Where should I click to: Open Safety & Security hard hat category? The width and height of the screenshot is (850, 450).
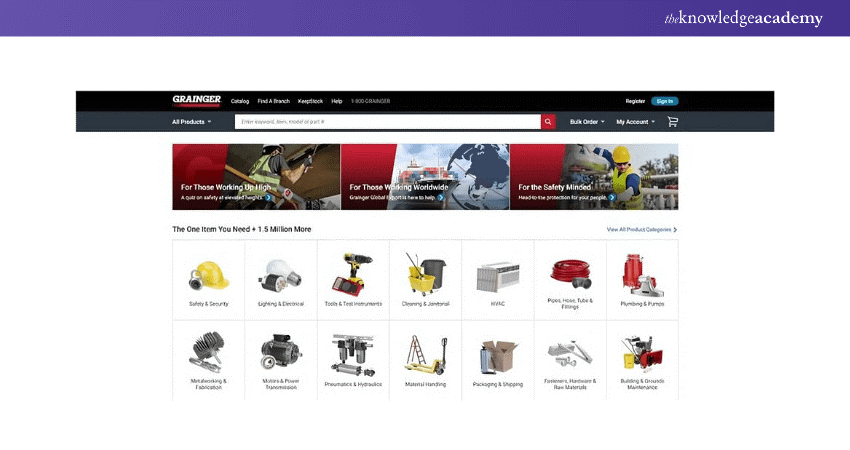coord(209,280)
